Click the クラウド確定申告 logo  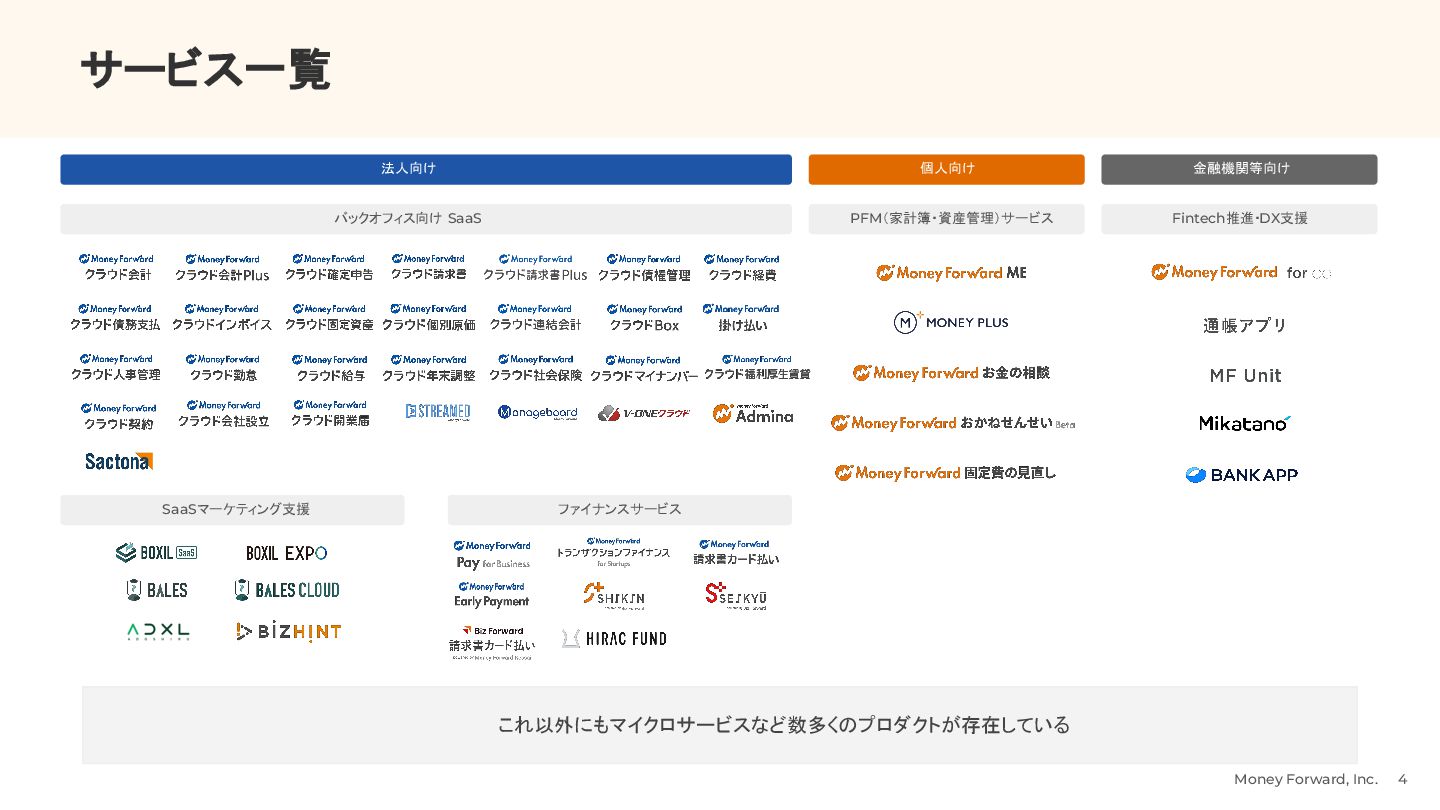click(x=329, y=267)
